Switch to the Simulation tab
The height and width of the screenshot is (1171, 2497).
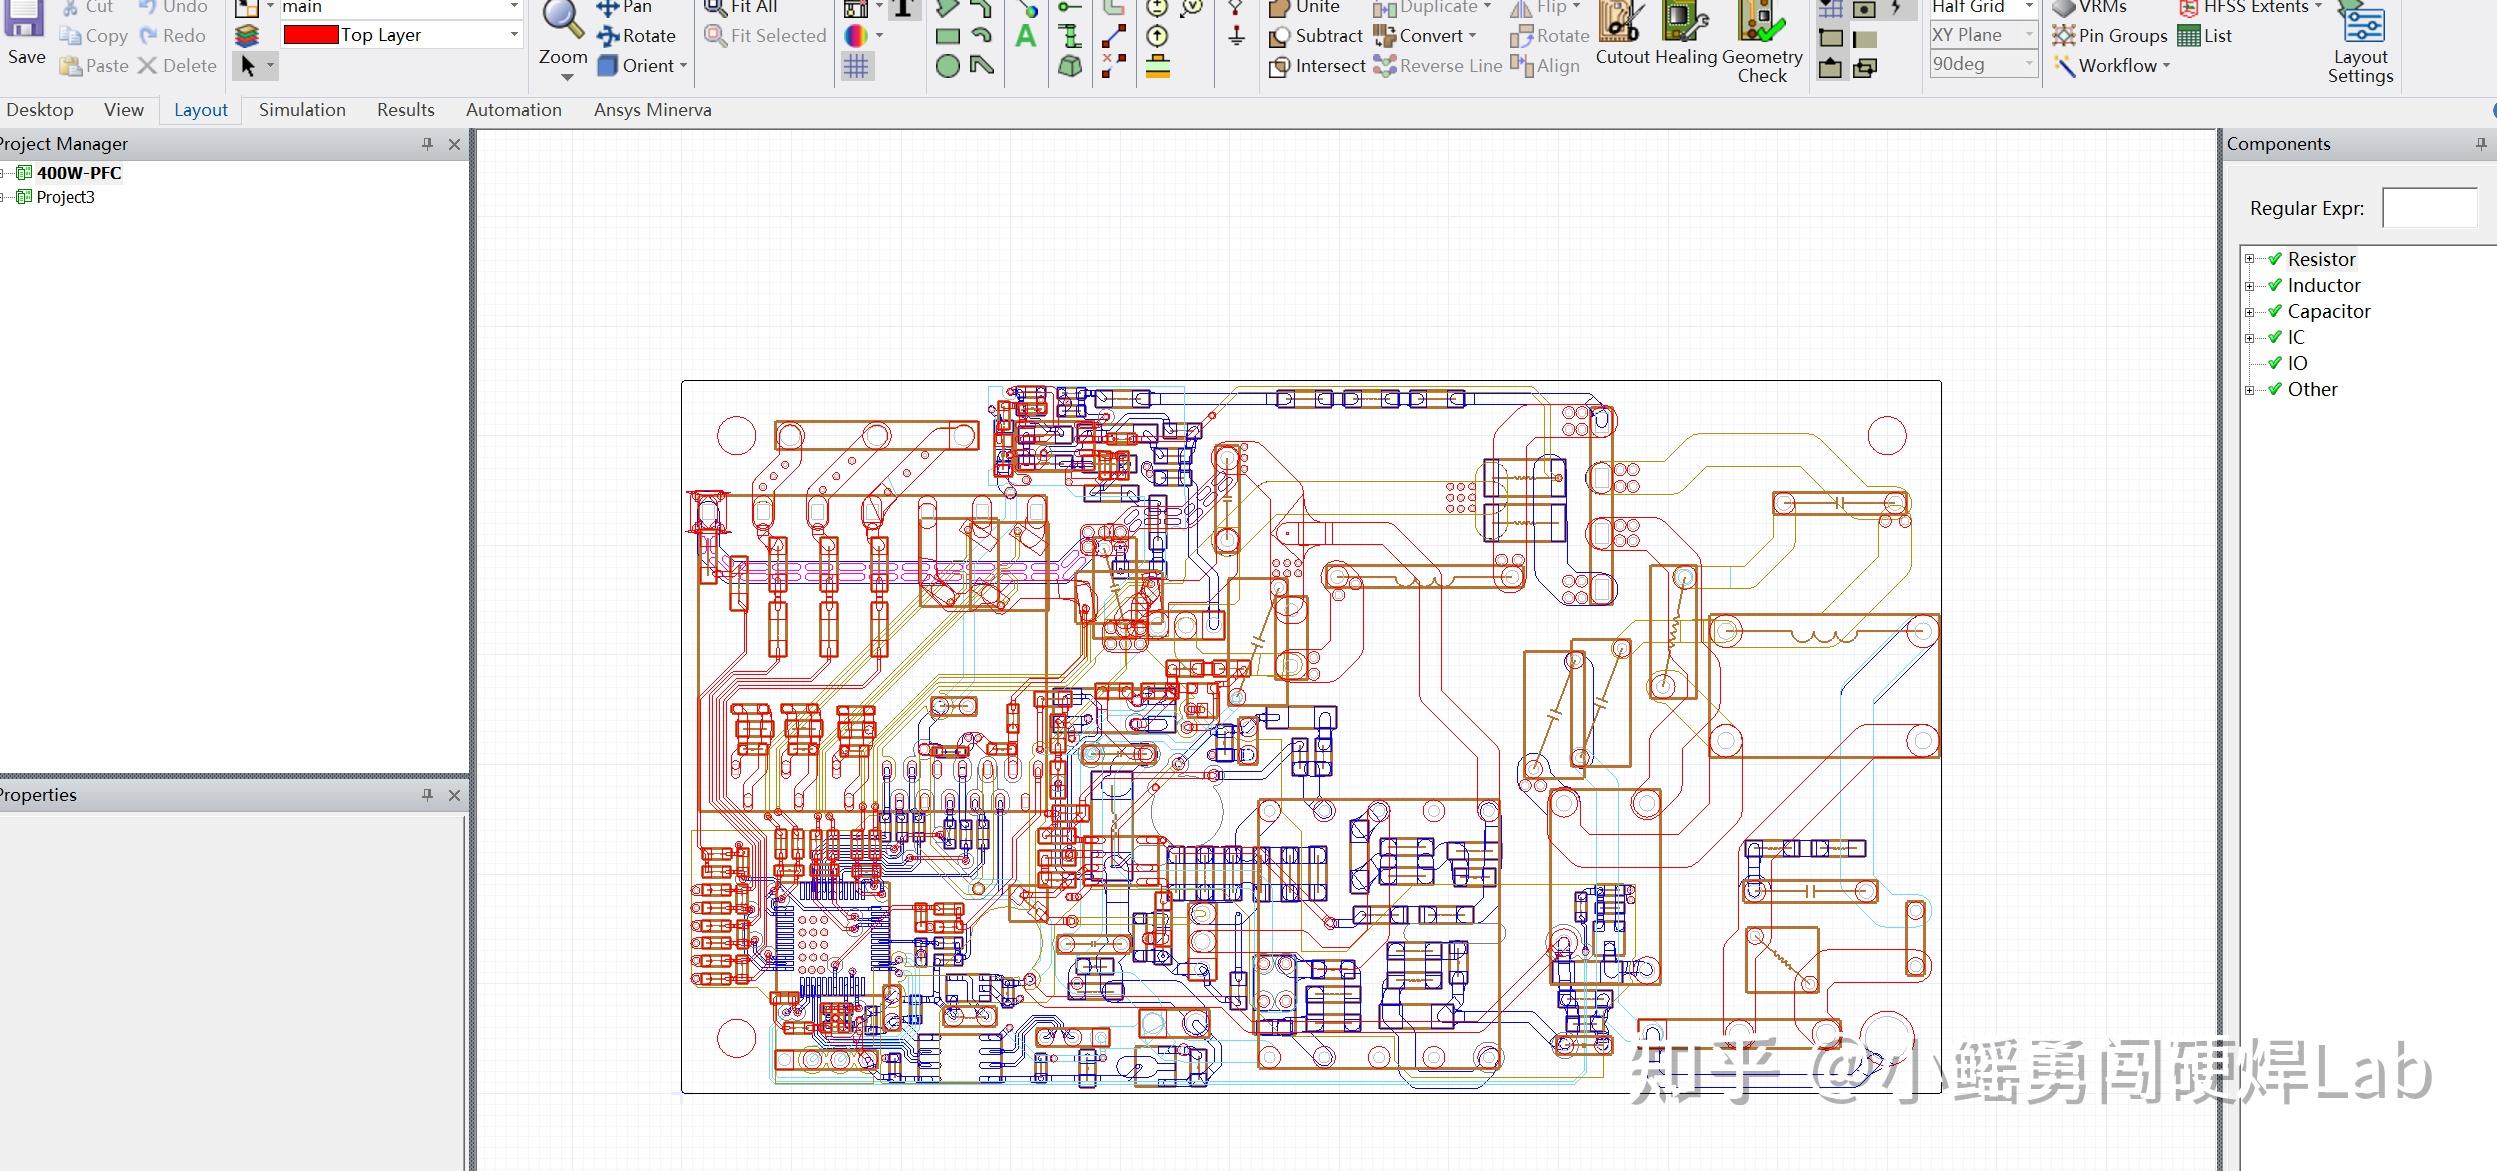(x=302, y=110)
